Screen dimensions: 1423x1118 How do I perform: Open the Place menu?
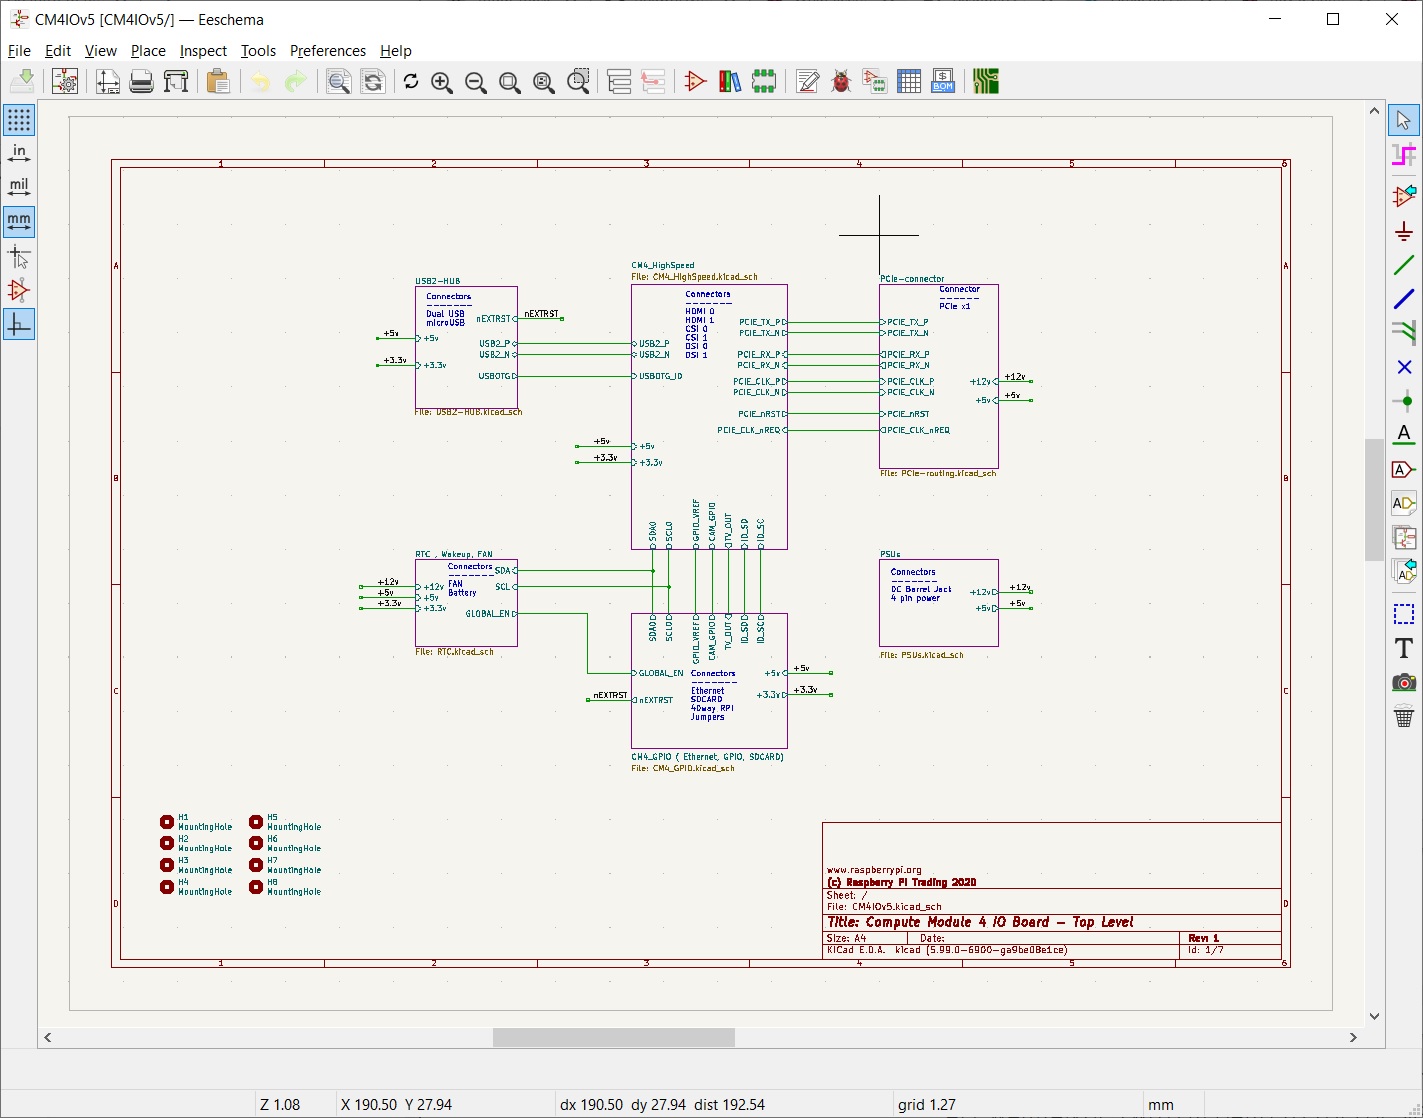coord(148,50)
